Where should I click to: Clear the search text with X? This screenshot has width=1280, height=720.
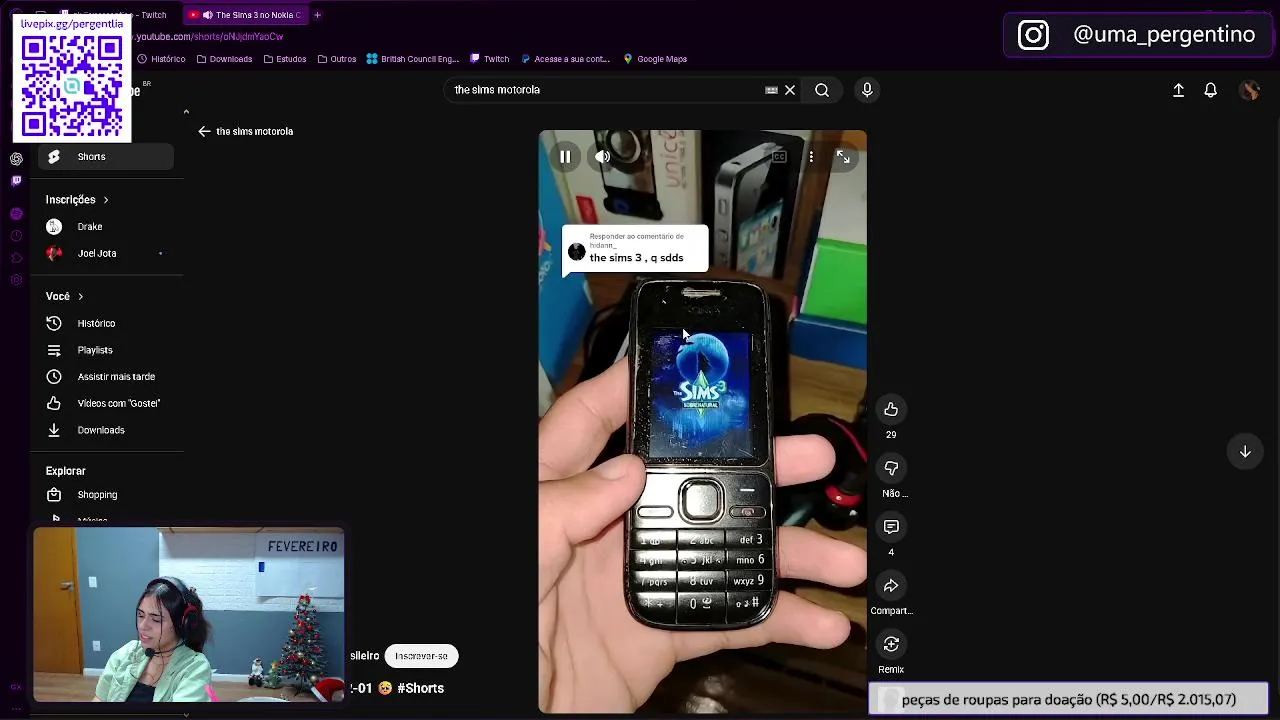tap(790, 90)
